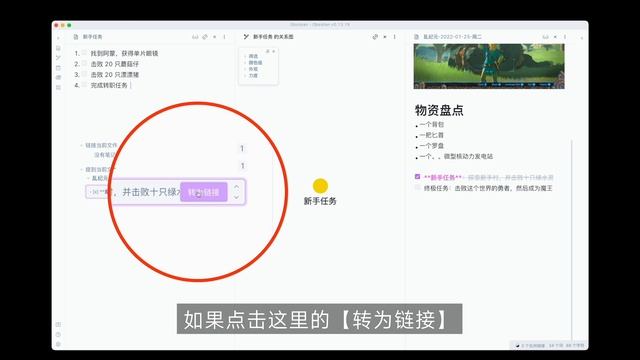This screenshot has width=640, height=360.
Task: Click the status bar word count
Action: (566, 345)
